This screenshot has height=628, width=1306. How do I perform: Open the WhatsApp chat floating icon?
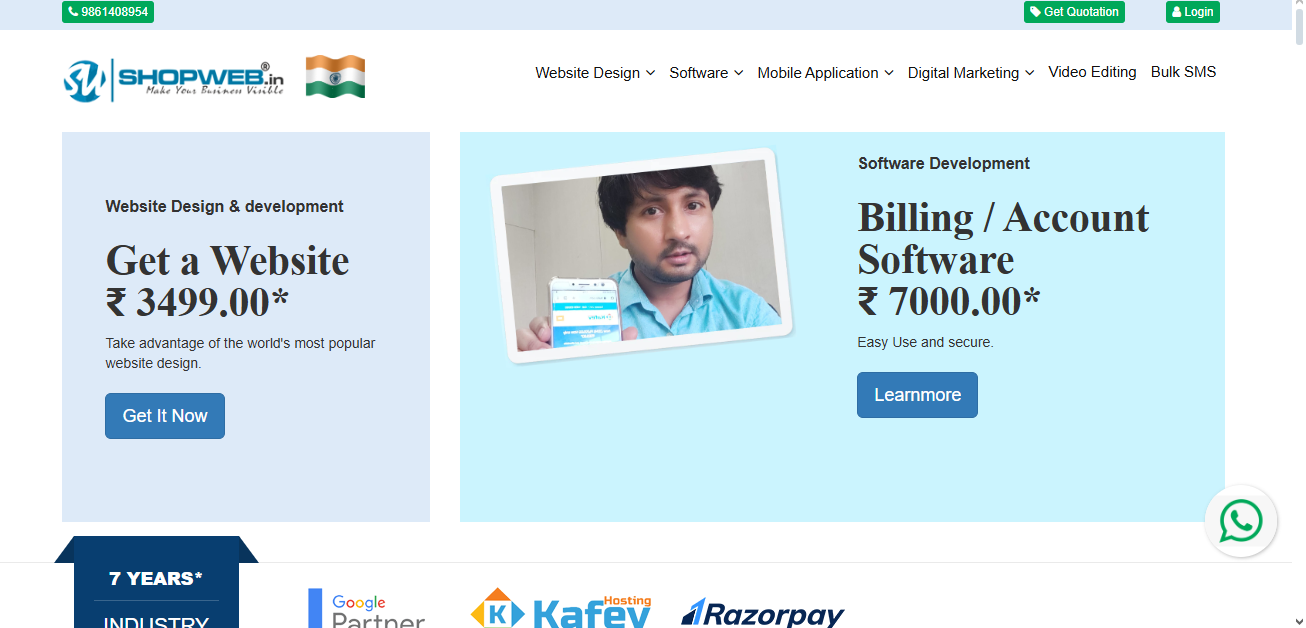pos(1241,521)
